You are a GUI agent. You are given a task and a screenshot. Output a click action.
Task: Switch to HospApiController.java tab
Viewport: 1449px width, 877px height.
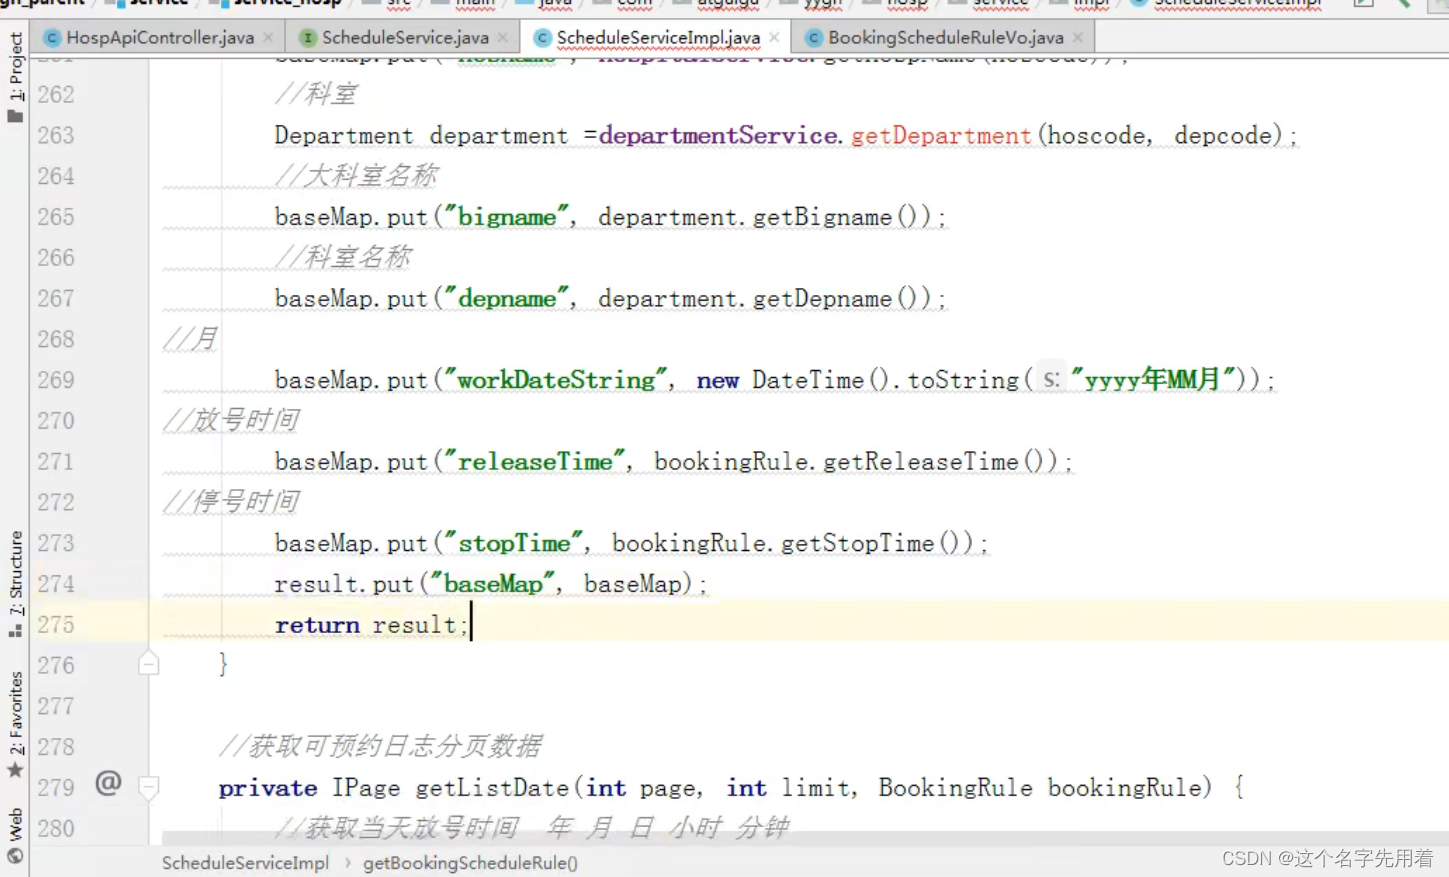(160, 38)
